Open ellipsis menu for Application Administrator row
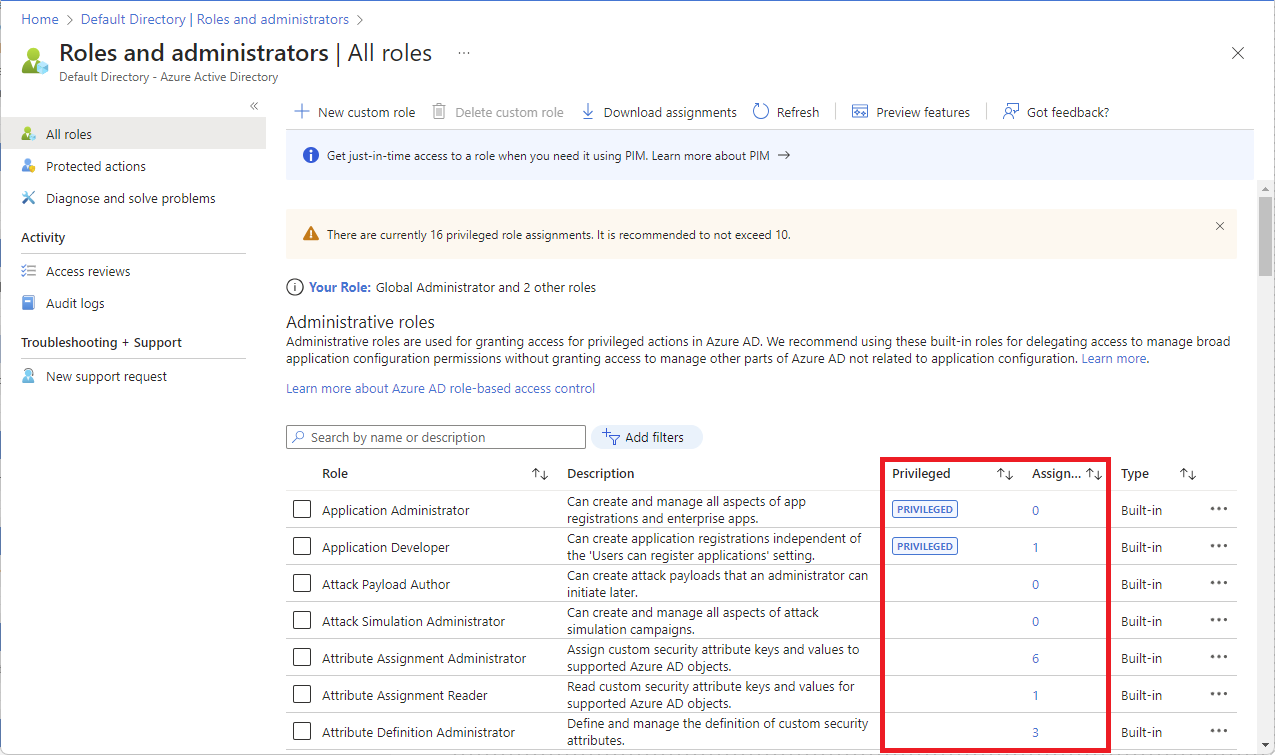This screenshot has width=1275, height=755. click(x=1218, y=509)
